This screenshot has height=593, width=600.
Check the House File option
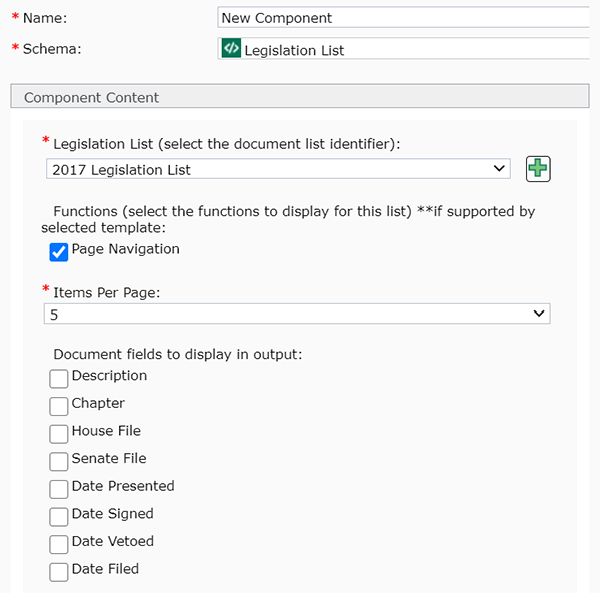59,433
